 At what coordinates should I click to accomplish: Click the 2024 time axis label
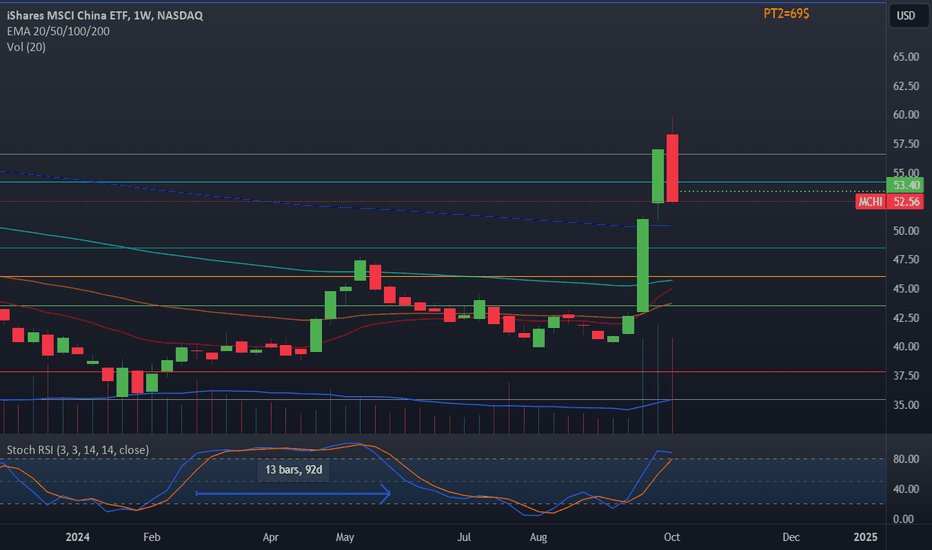[x=77, y=537]
